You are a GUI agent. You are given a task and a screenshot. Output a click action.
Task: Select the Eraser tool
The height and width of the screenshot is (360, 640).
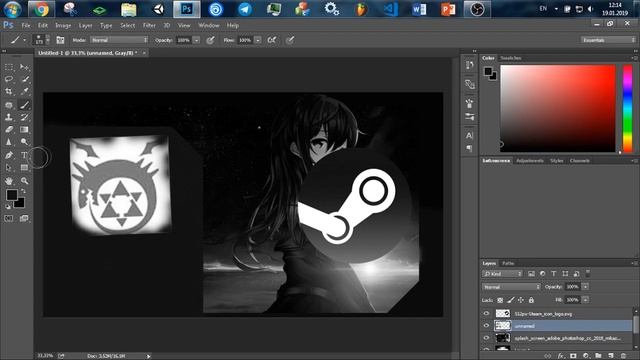pos(9,129)
